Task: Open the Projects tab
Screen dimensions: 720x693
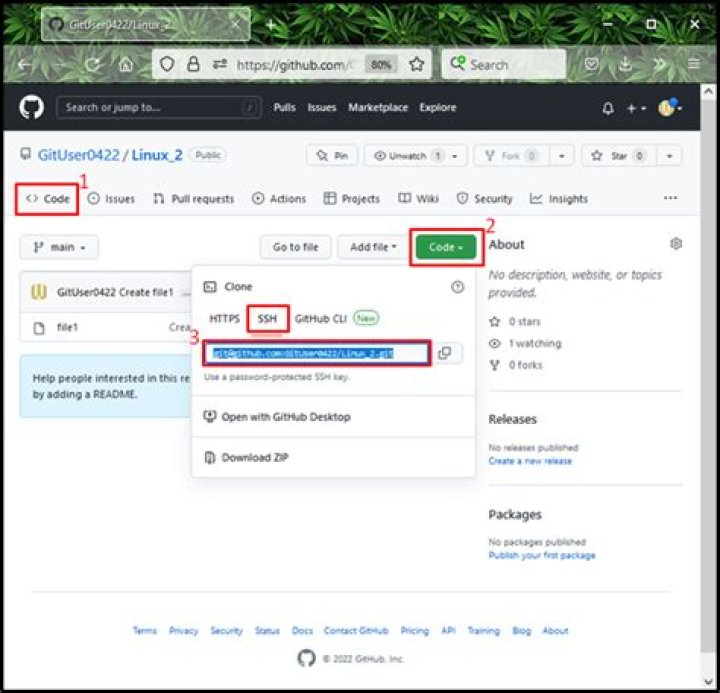Action: pos(352,199)
